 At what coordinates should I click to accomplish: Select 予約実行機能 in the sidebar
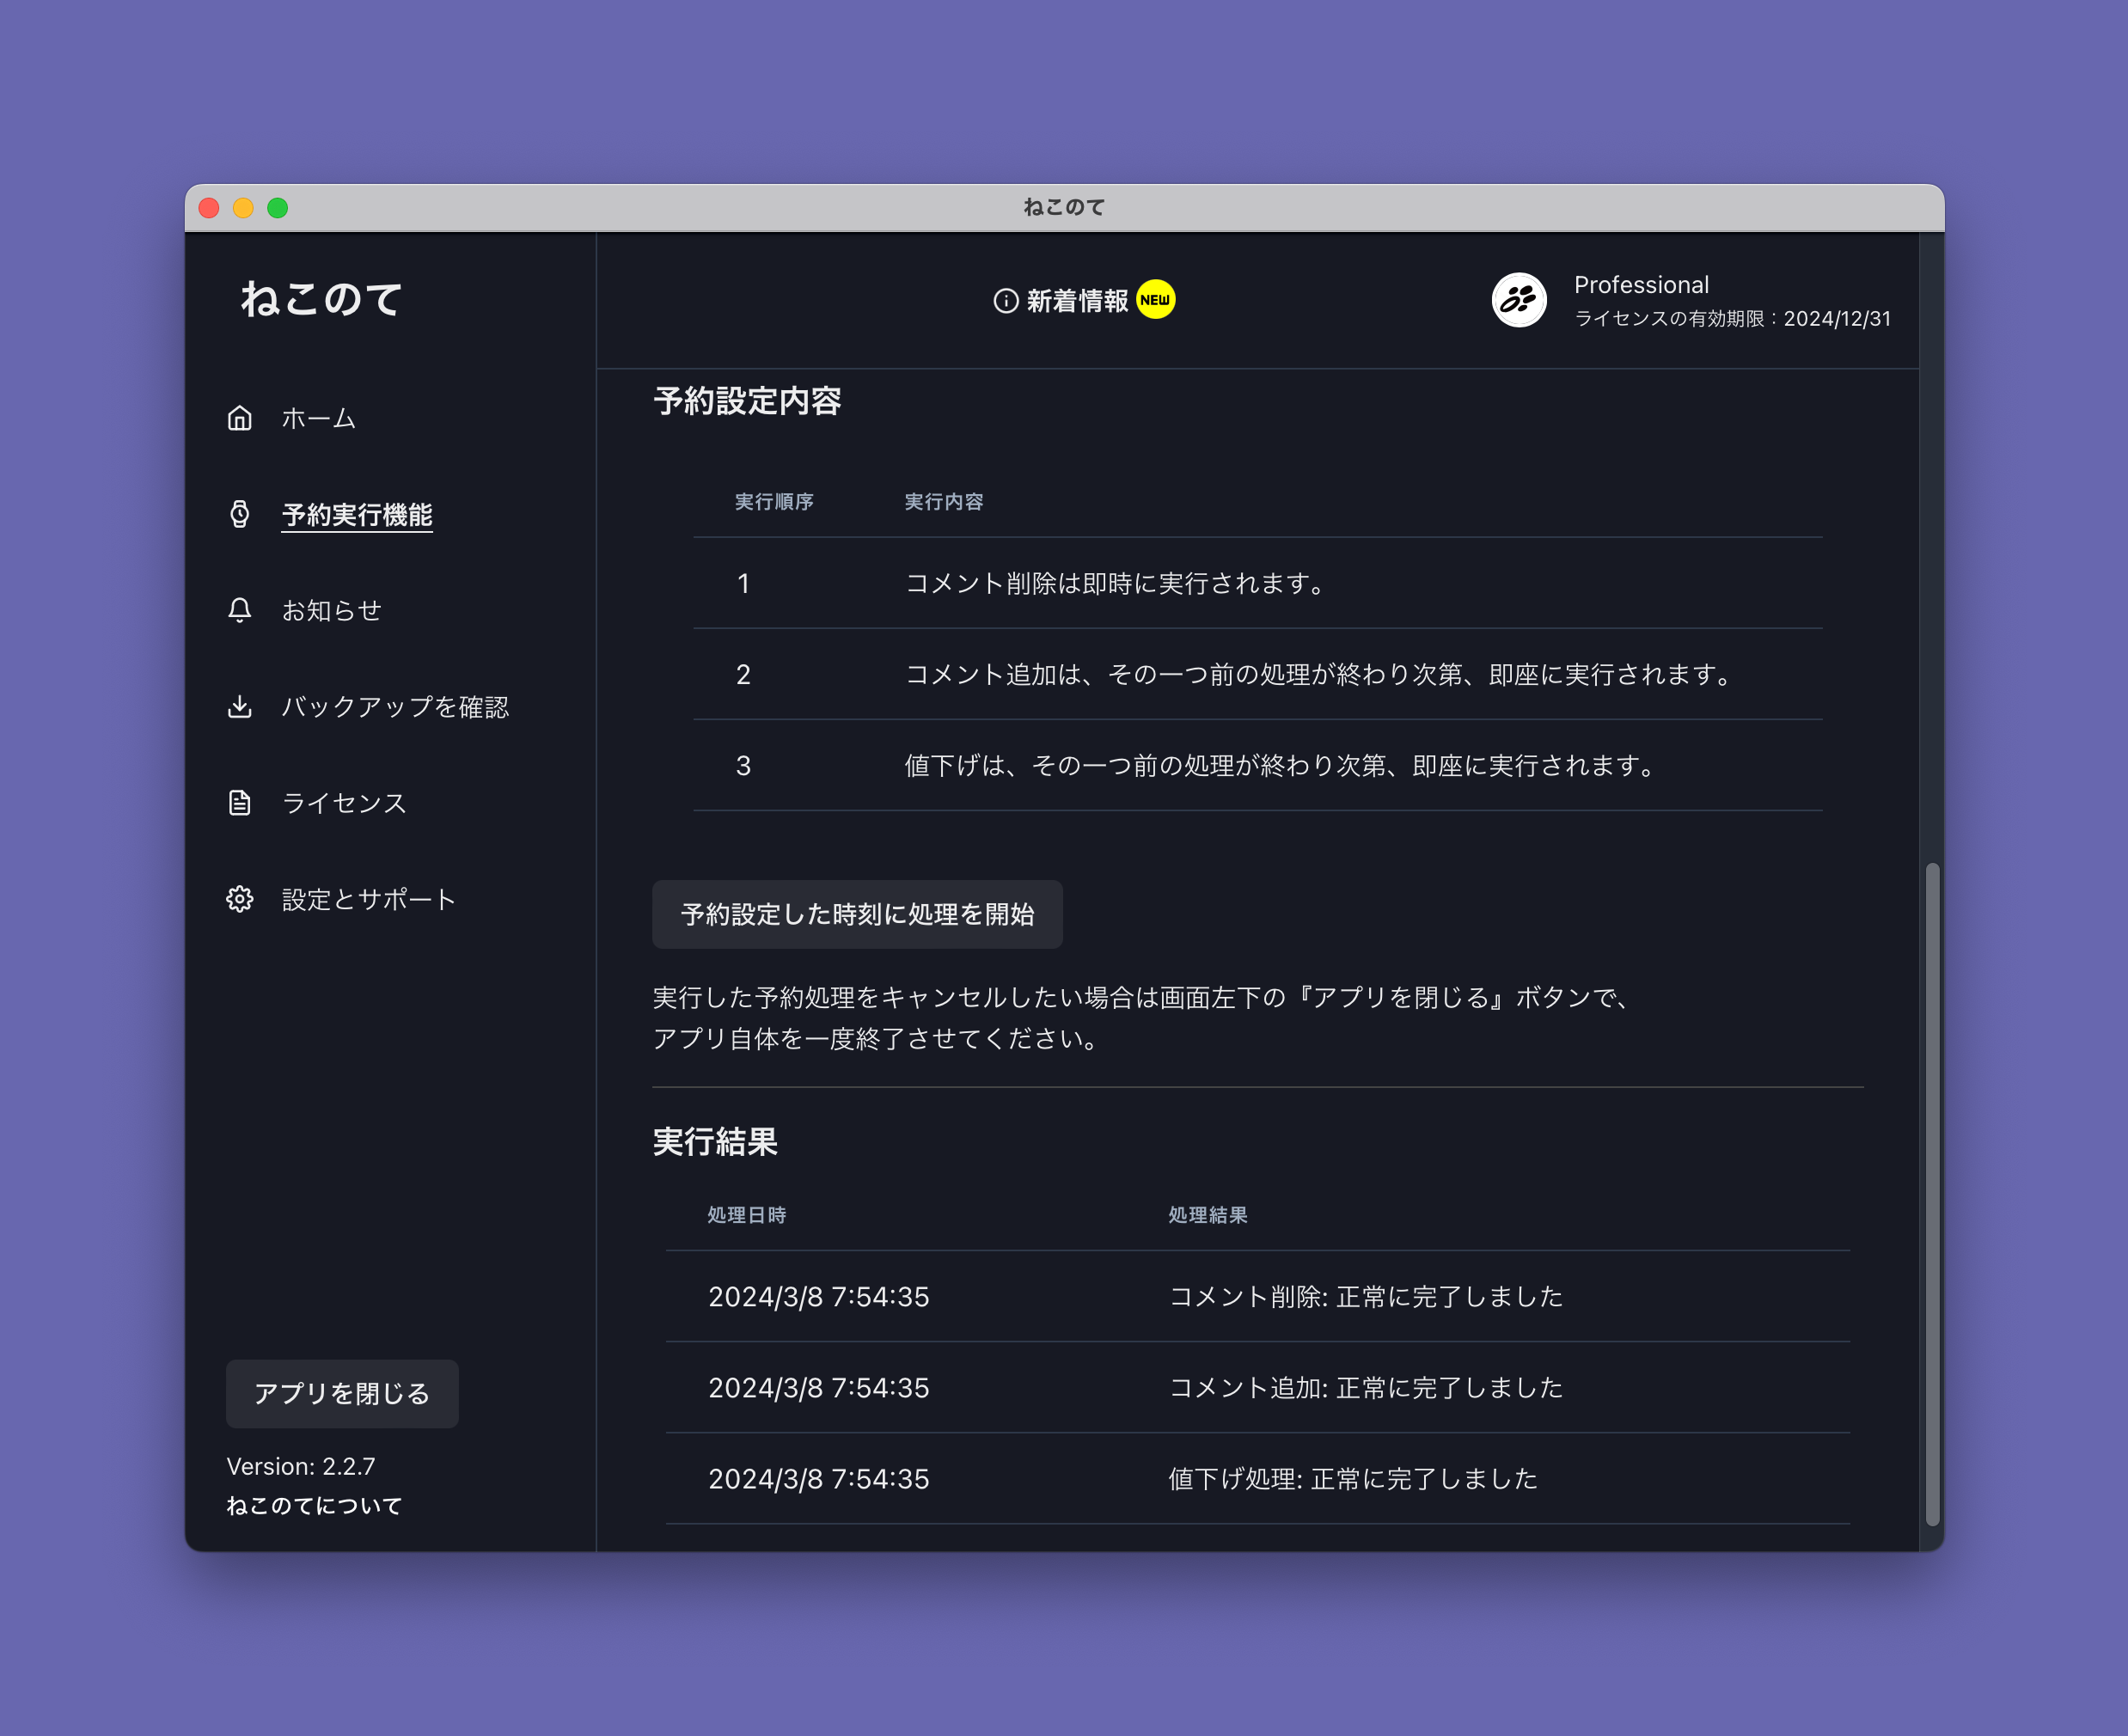[357, 515]
